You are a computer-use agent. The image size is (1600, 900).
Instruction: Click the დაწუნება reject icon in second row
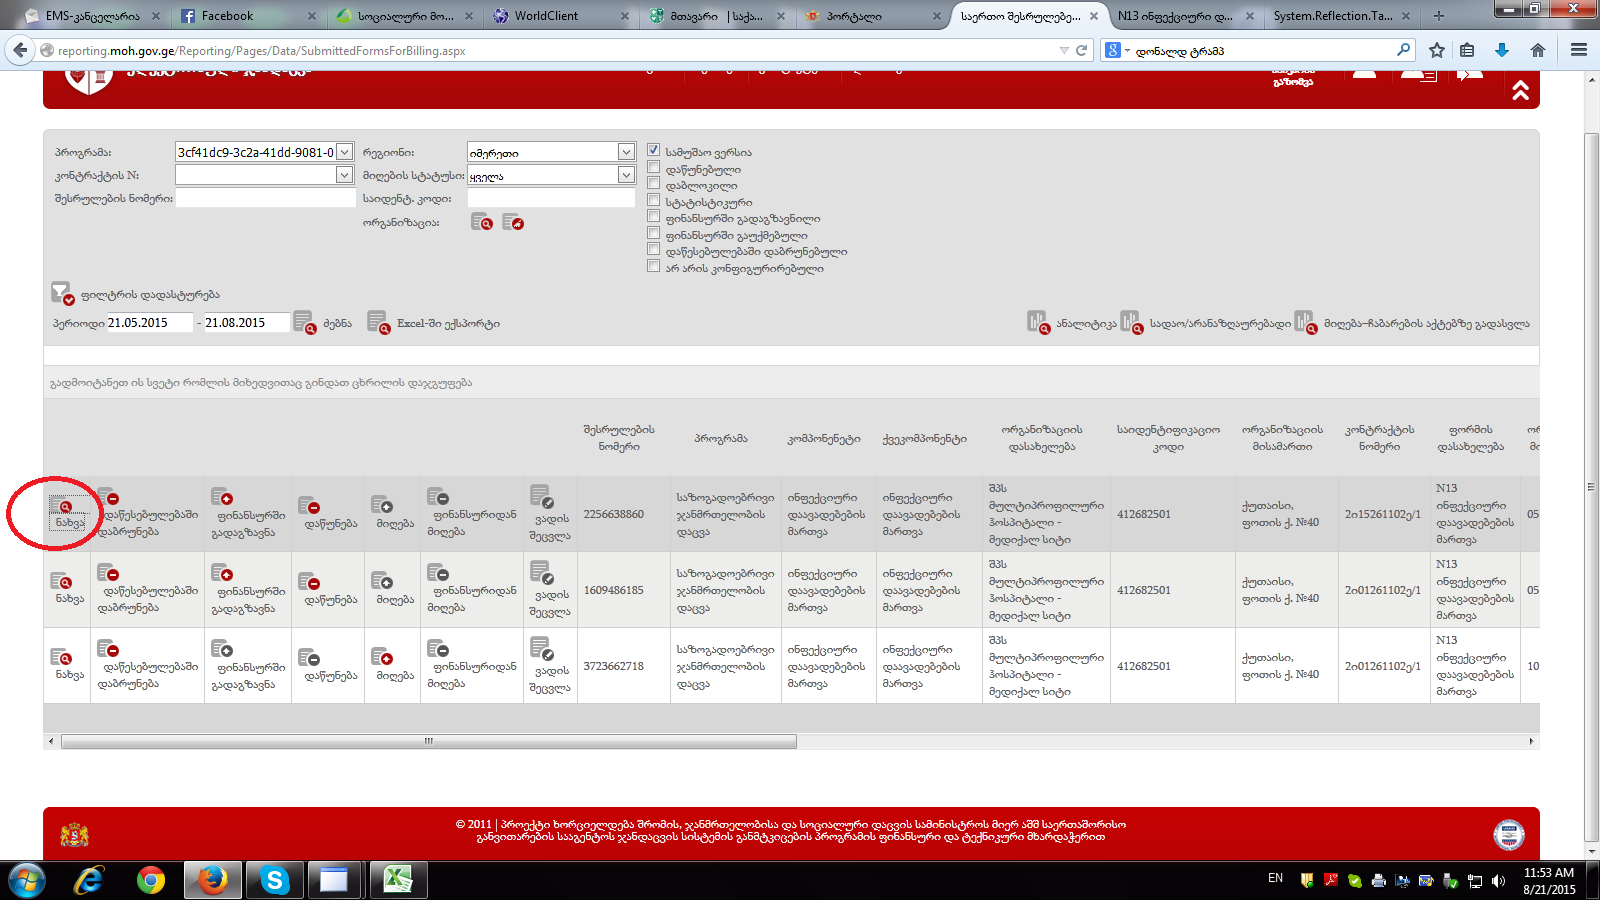click(x=310, y=582)
